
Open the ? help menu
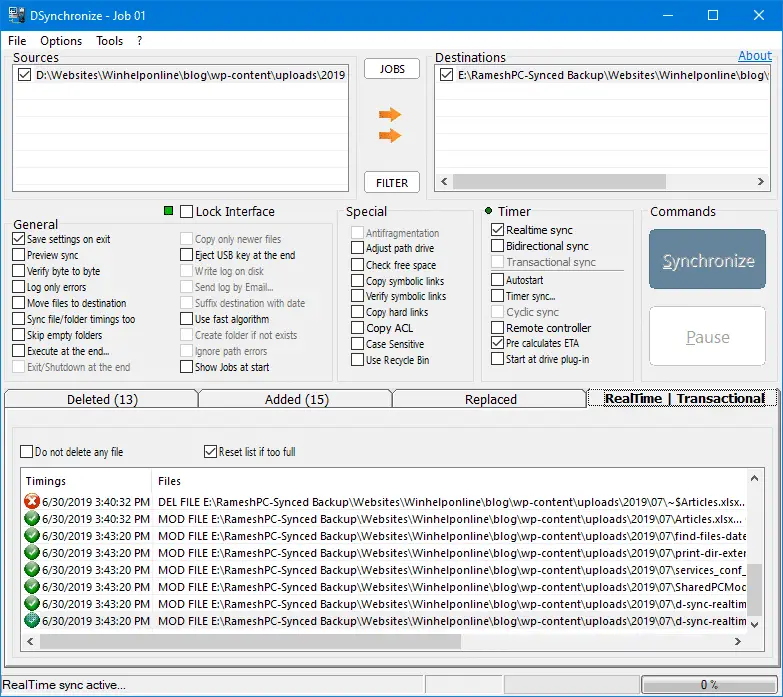pyautogui.click(x=139, y=40)
